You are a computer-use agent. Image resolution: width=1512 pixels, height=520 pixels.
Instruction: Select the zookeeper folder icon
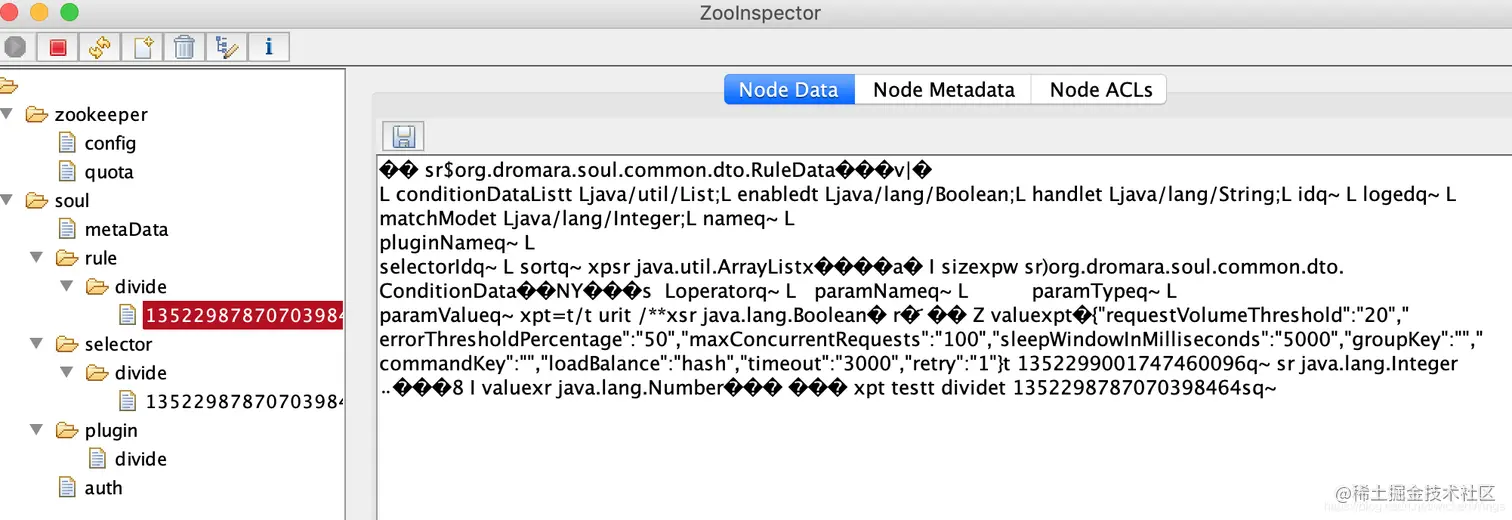tap(37, 115)
